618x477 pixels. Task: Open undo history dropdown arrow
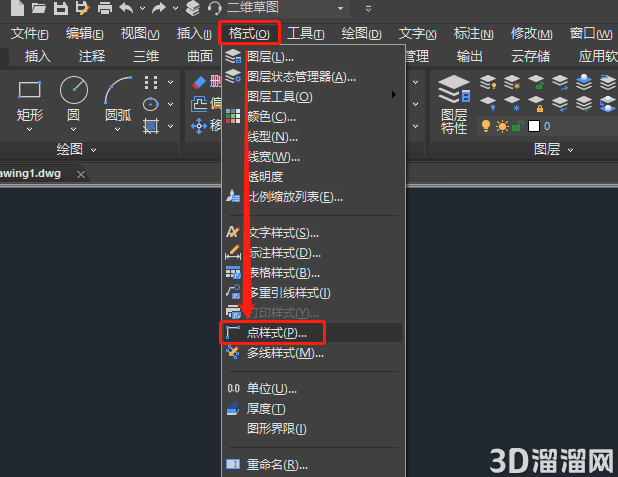tap(143, 8)
